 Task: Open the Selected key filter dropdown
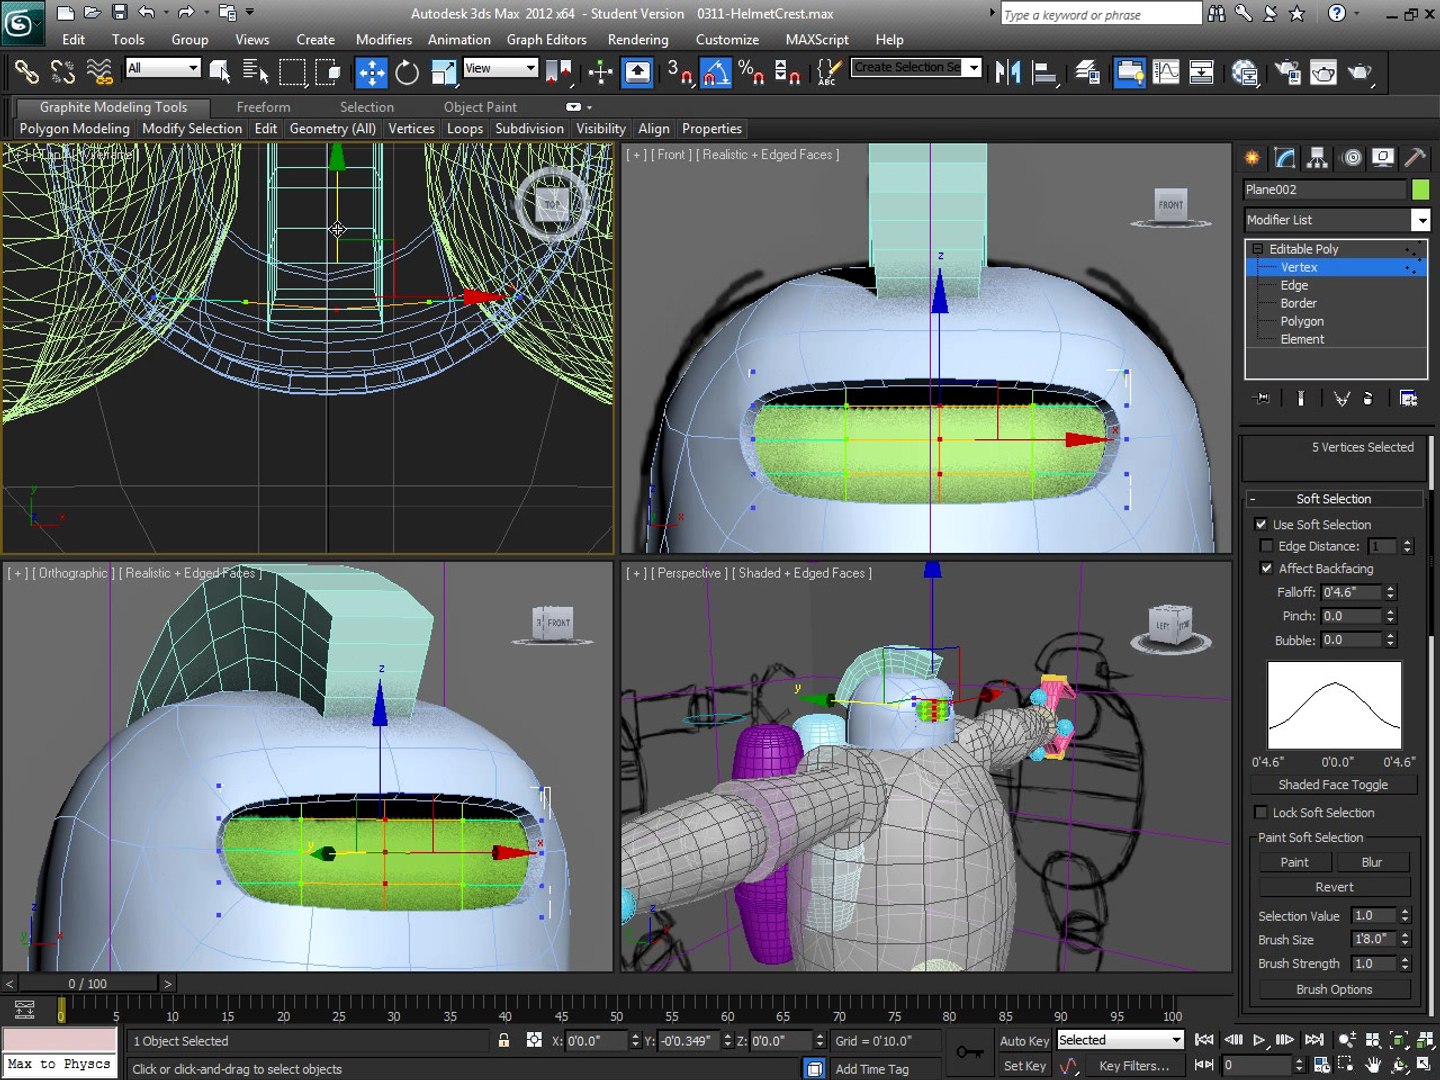pyautogui.click(x=1120, y=1040)
